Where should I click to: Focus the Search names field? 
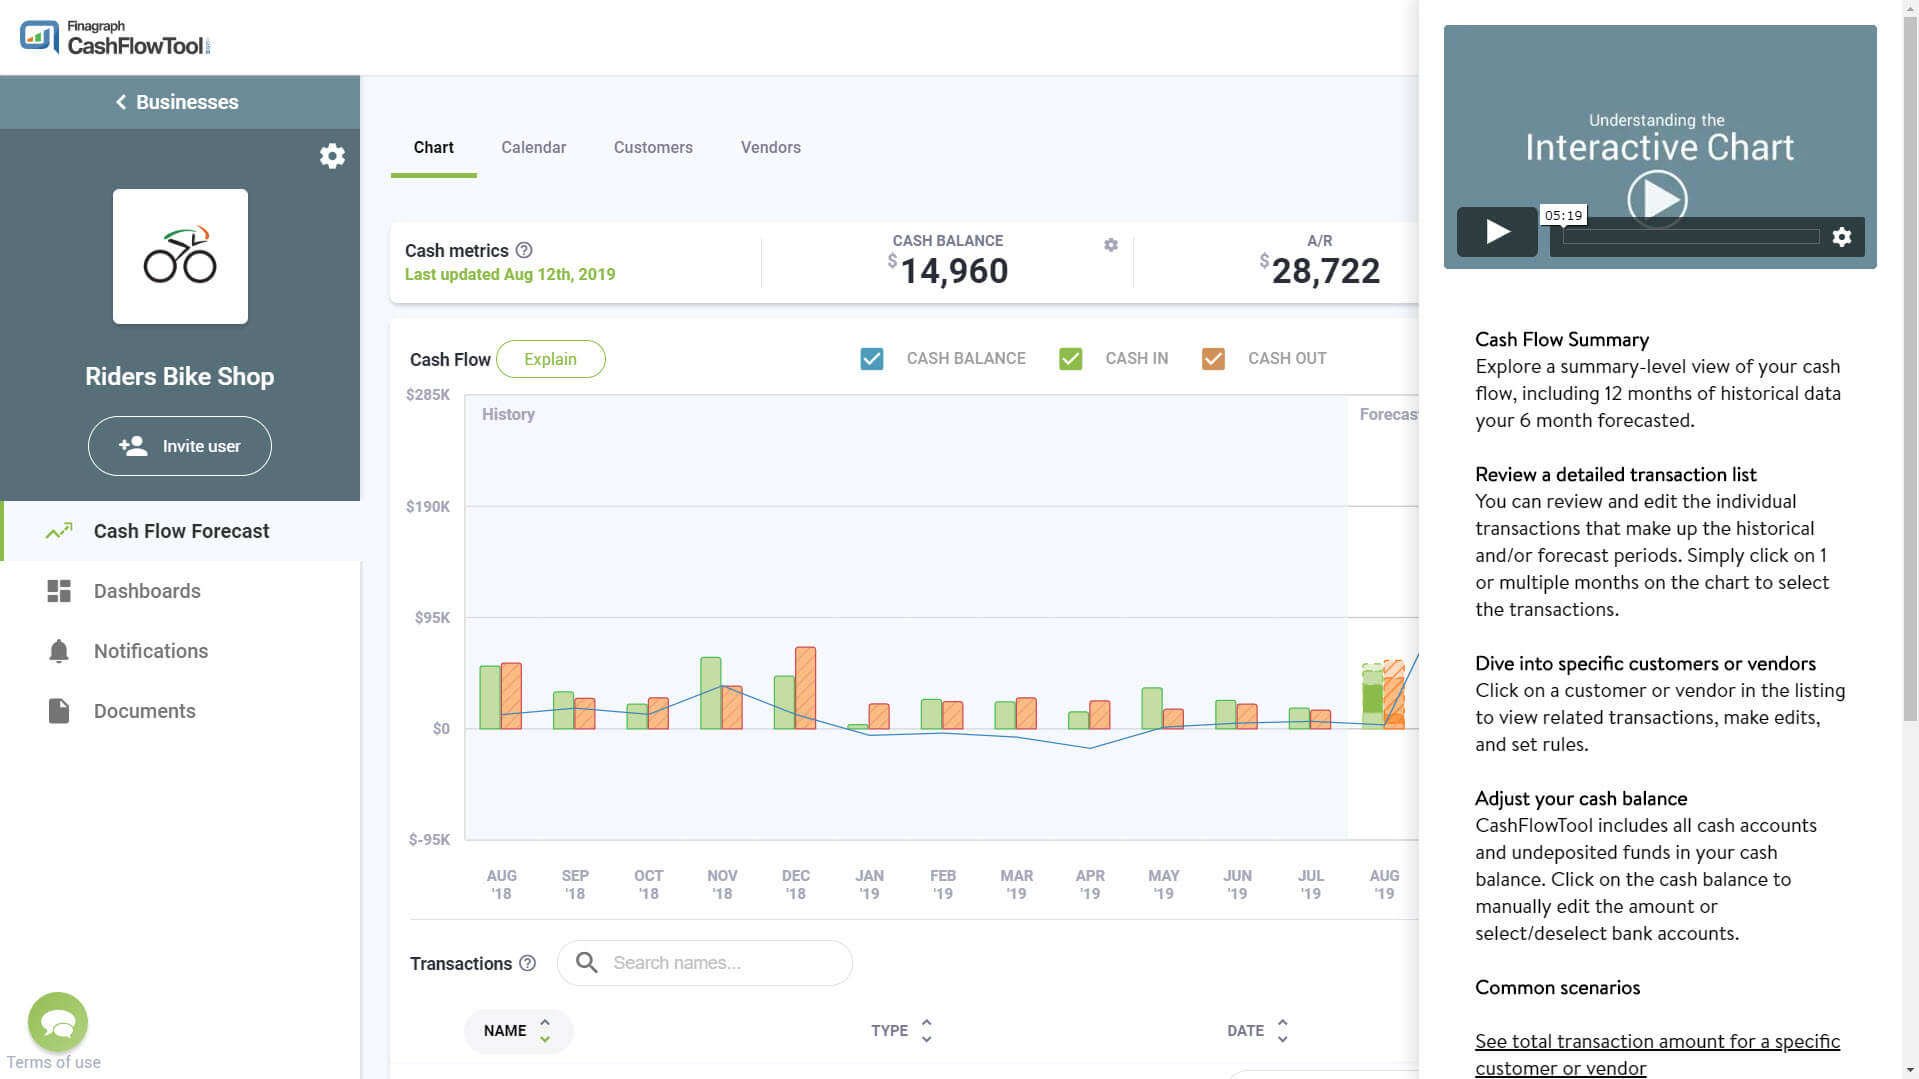click(705, 963)
